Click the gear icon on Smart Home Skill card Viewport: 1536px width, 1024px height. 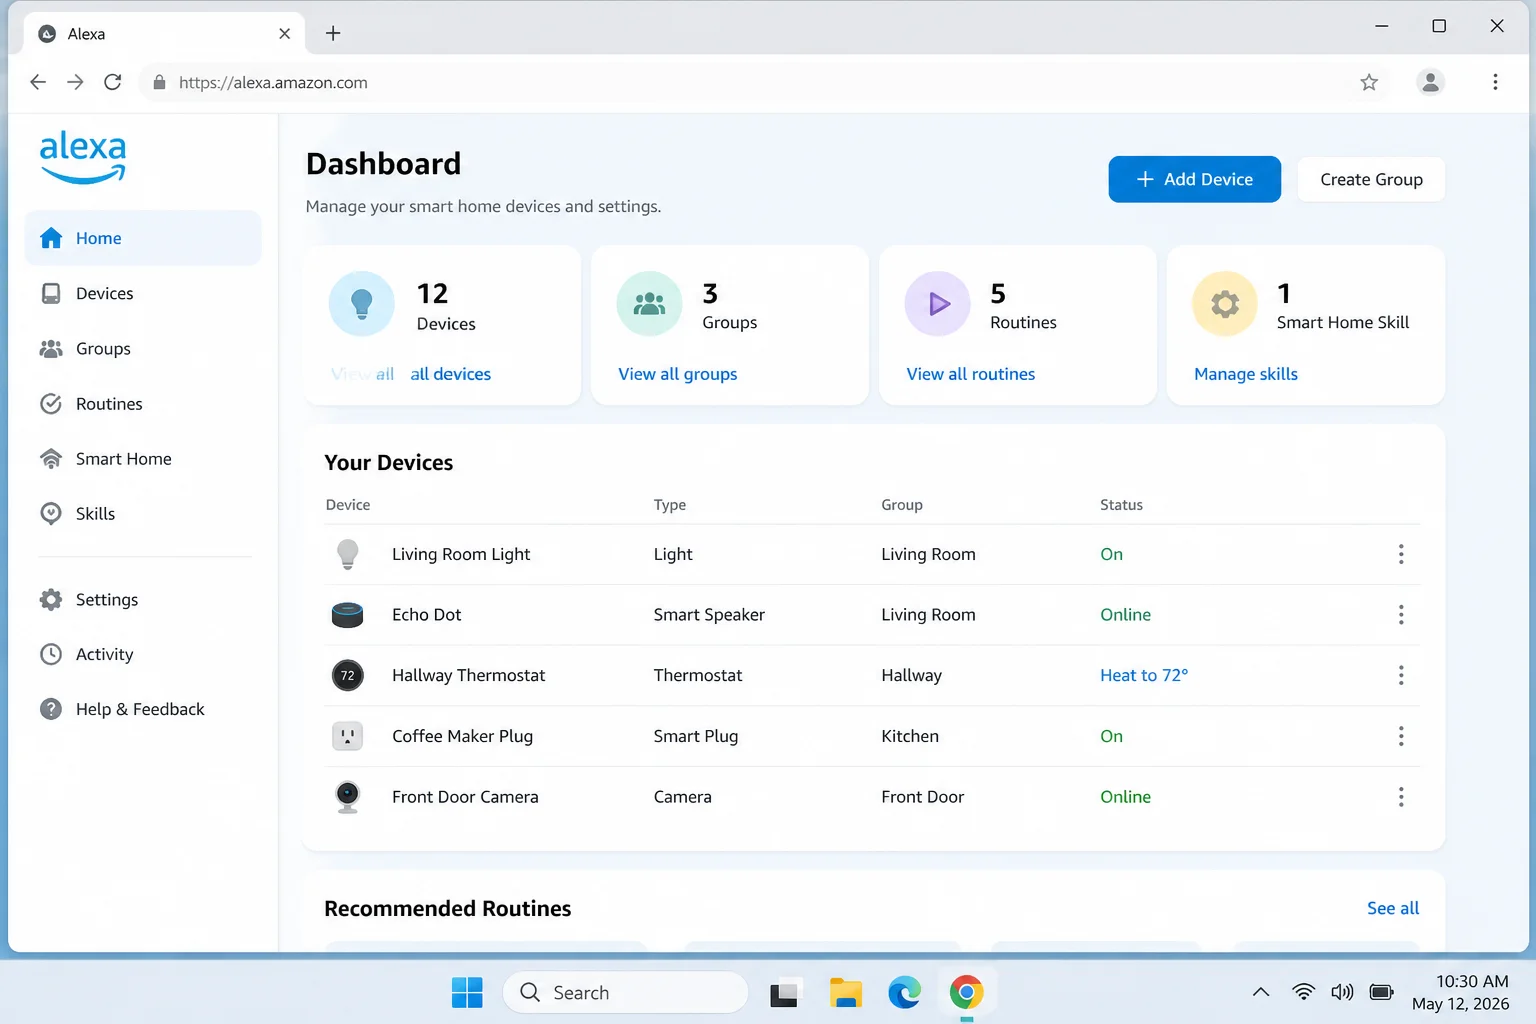[1225, 304]
